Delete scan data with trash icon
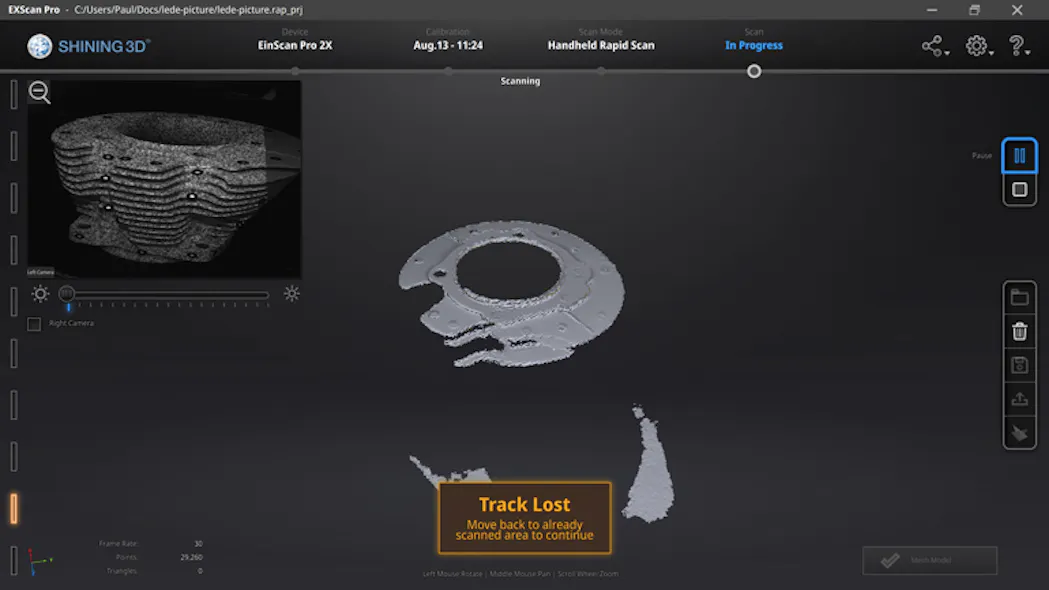The image size is (1049, 590). (x=1019, y=331)
